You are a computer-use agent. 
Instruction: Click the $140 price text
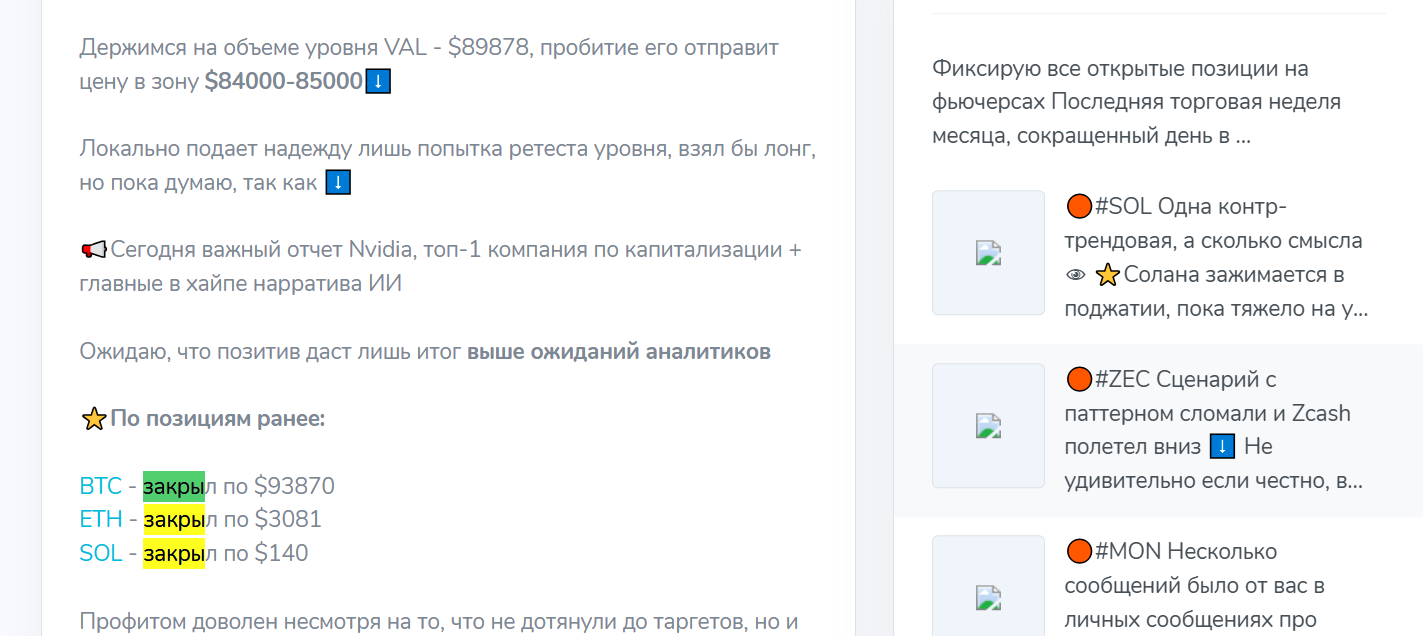tap(281, 553)
